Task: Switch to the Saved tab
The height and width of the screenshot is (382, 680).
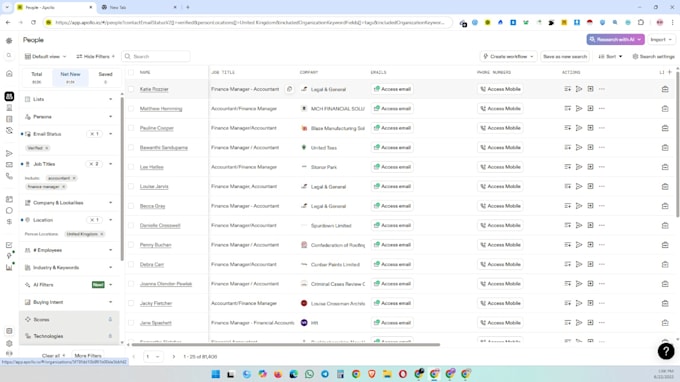Action: 105,77
